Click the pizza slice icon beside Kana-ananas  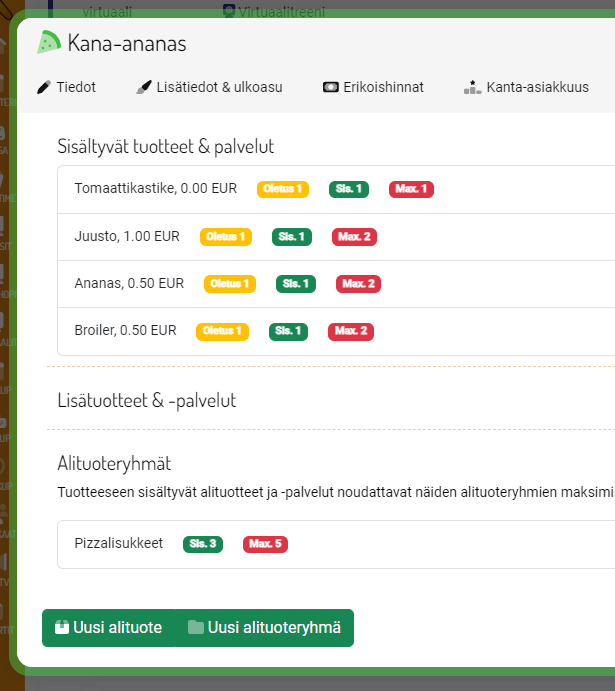point(49,42)
